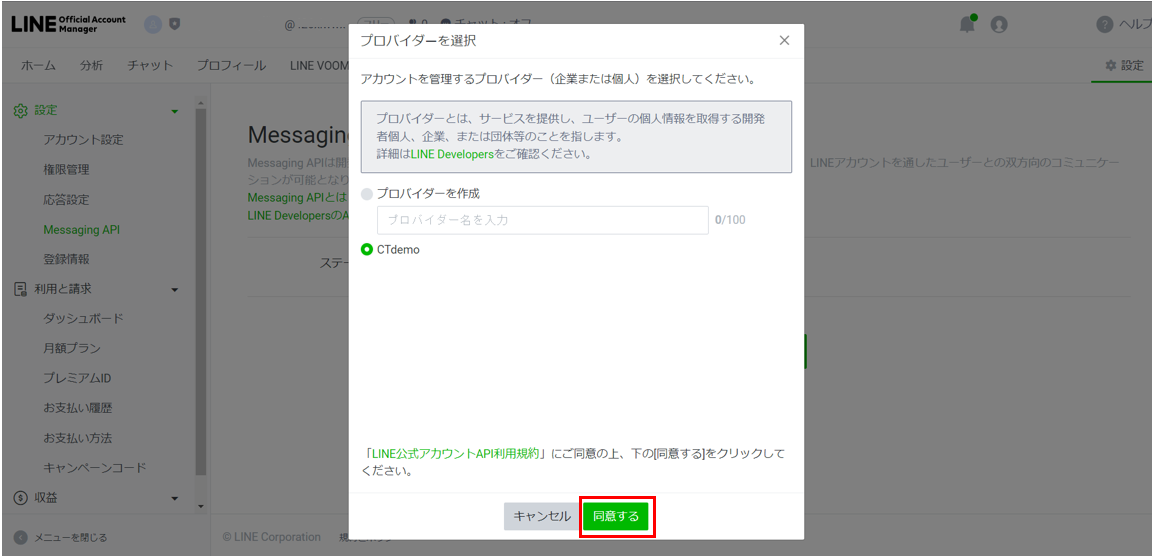Click the 収益 dollar coin icon
The image size is (1152, 557).
(20, 498)
